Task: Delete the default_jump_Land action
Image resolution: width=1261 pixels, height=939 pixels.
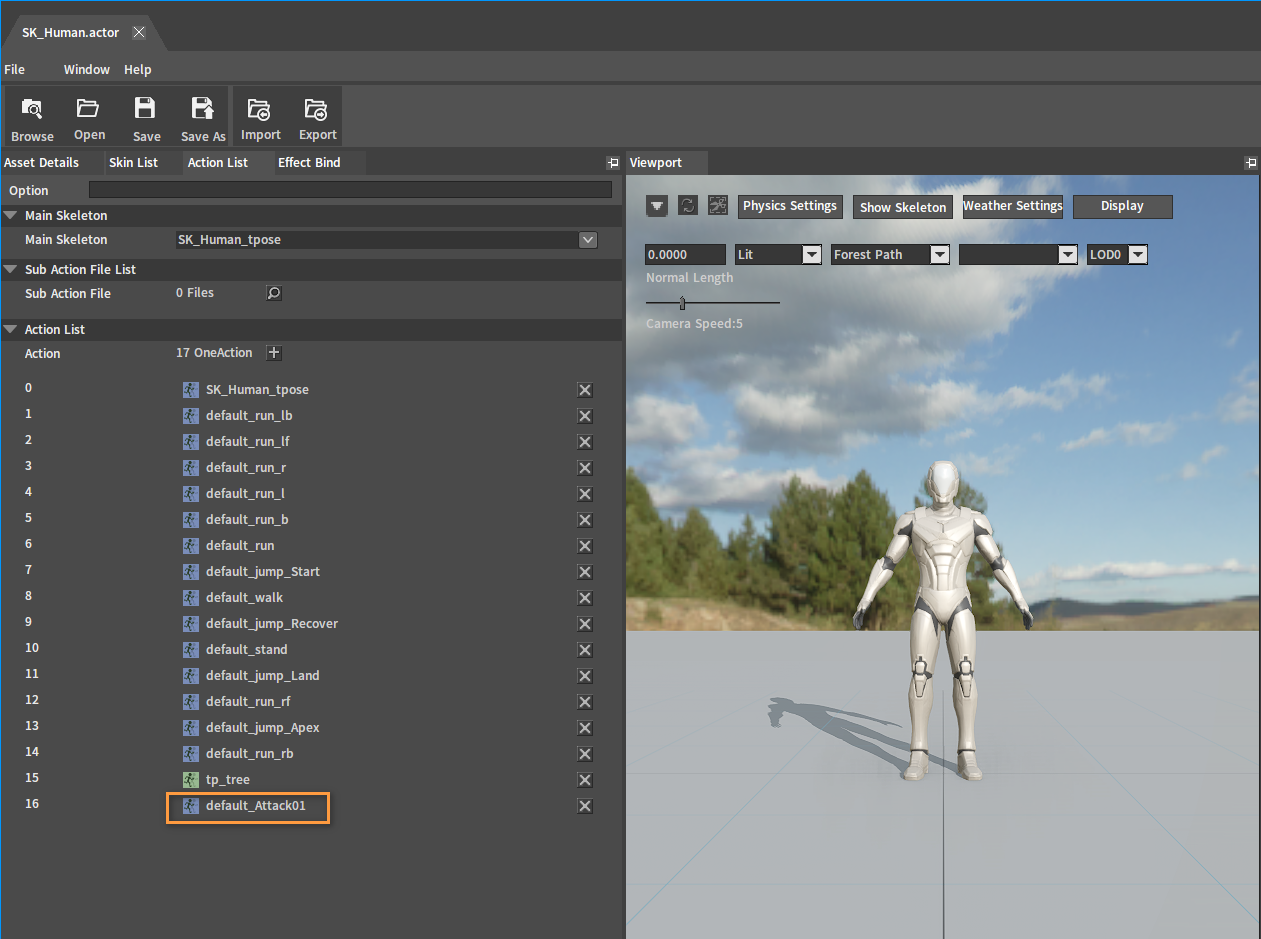Action: point(585,676)
